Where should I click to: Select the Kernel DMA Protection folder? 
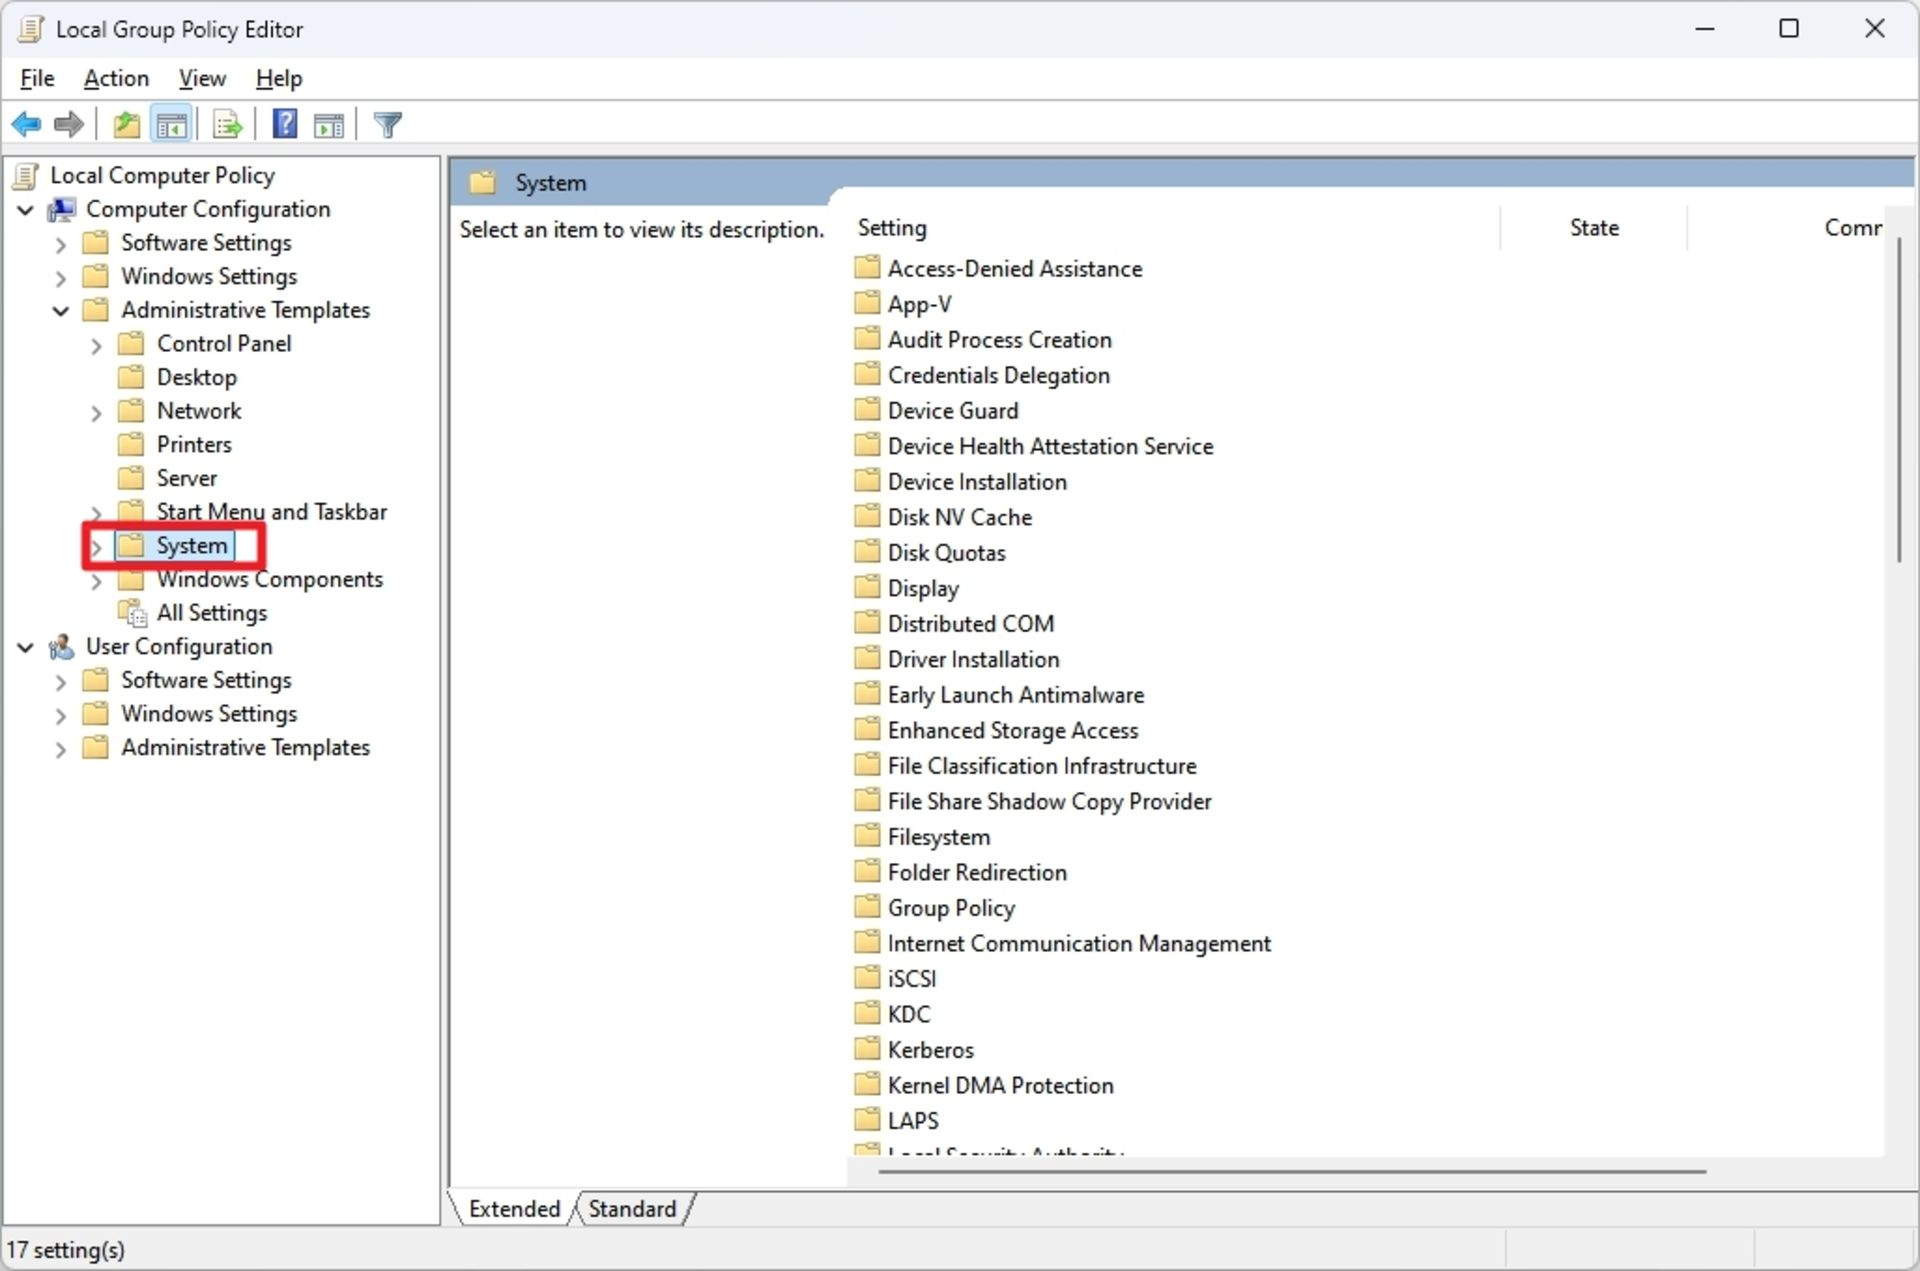[1000, 1084]
